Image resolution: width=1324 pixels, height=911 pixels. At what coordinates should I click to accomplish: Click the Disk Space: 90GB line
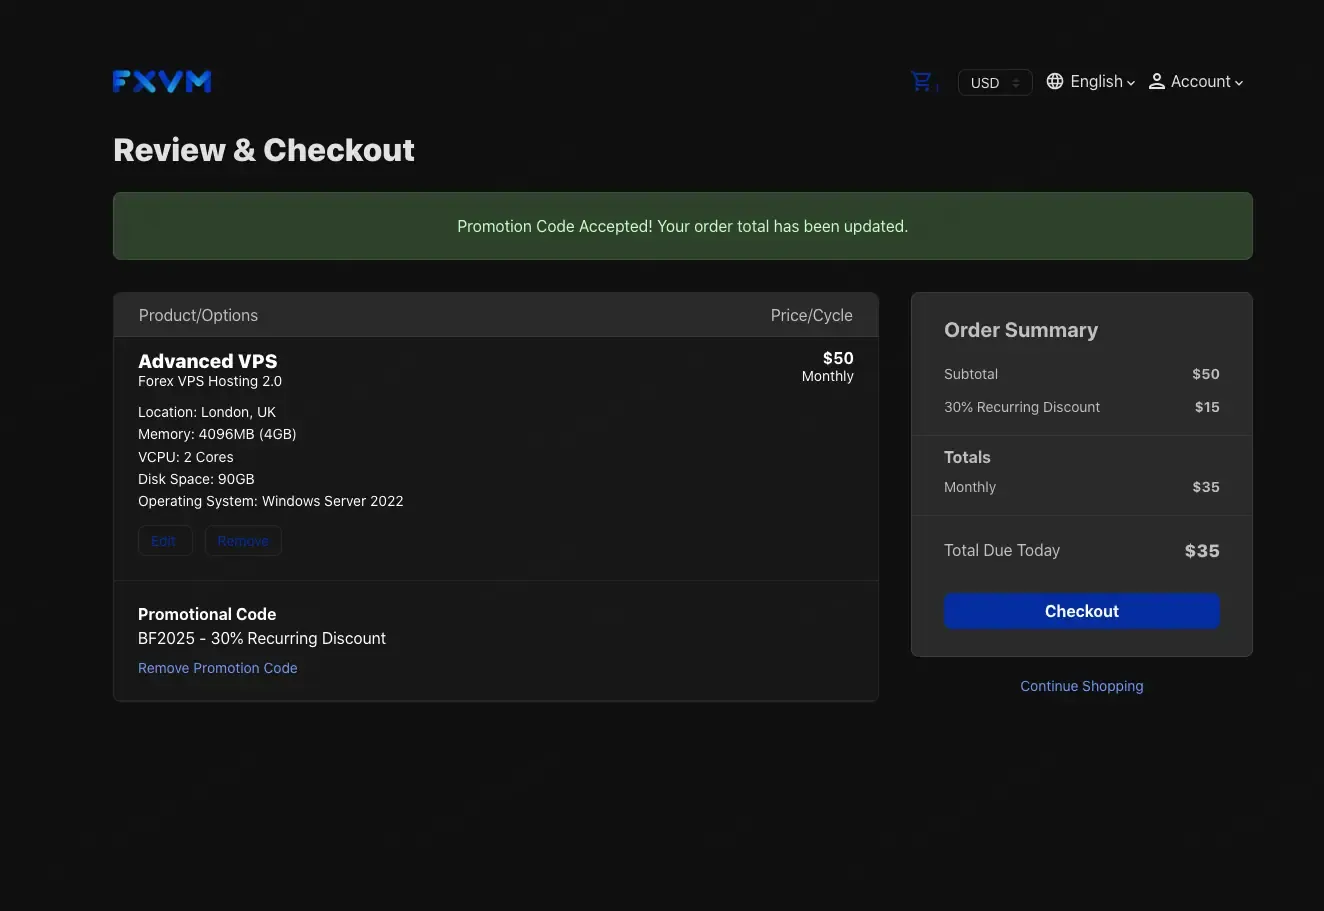(x=196, y=479)
